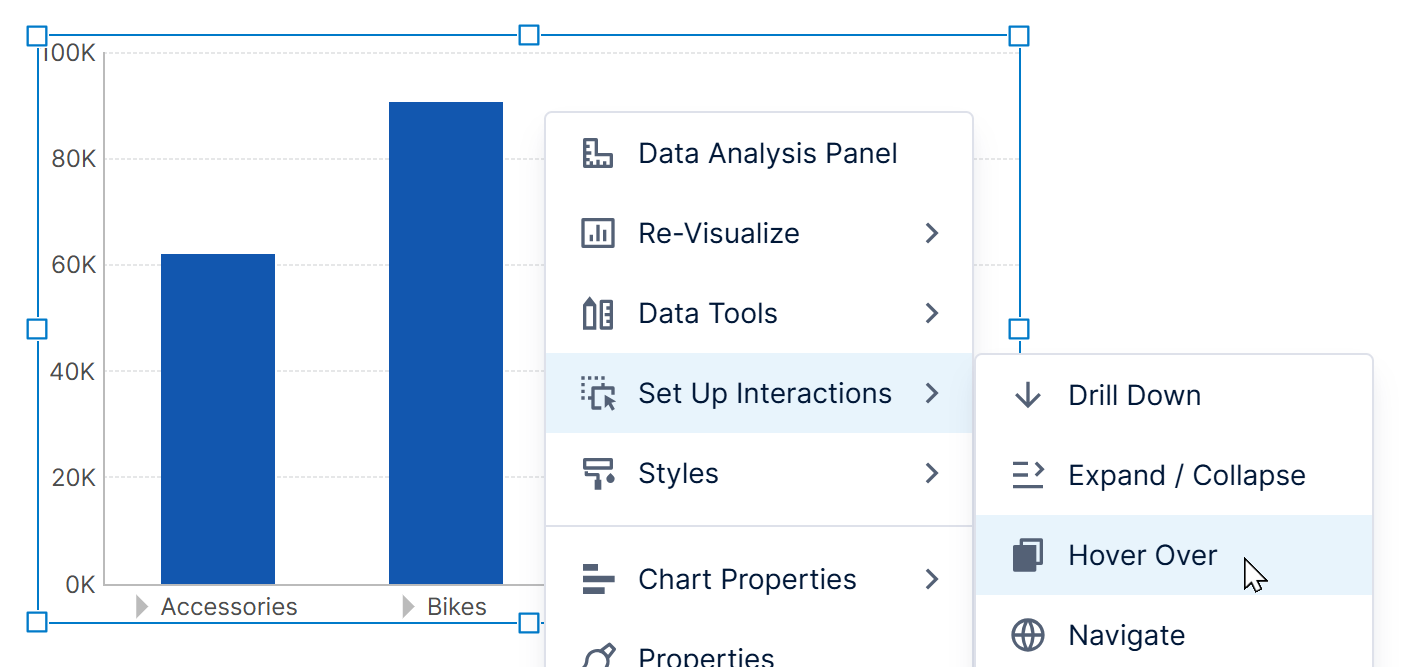Click the top-right chart resize handle
1409x667 pixels.
pos(1018,36)
